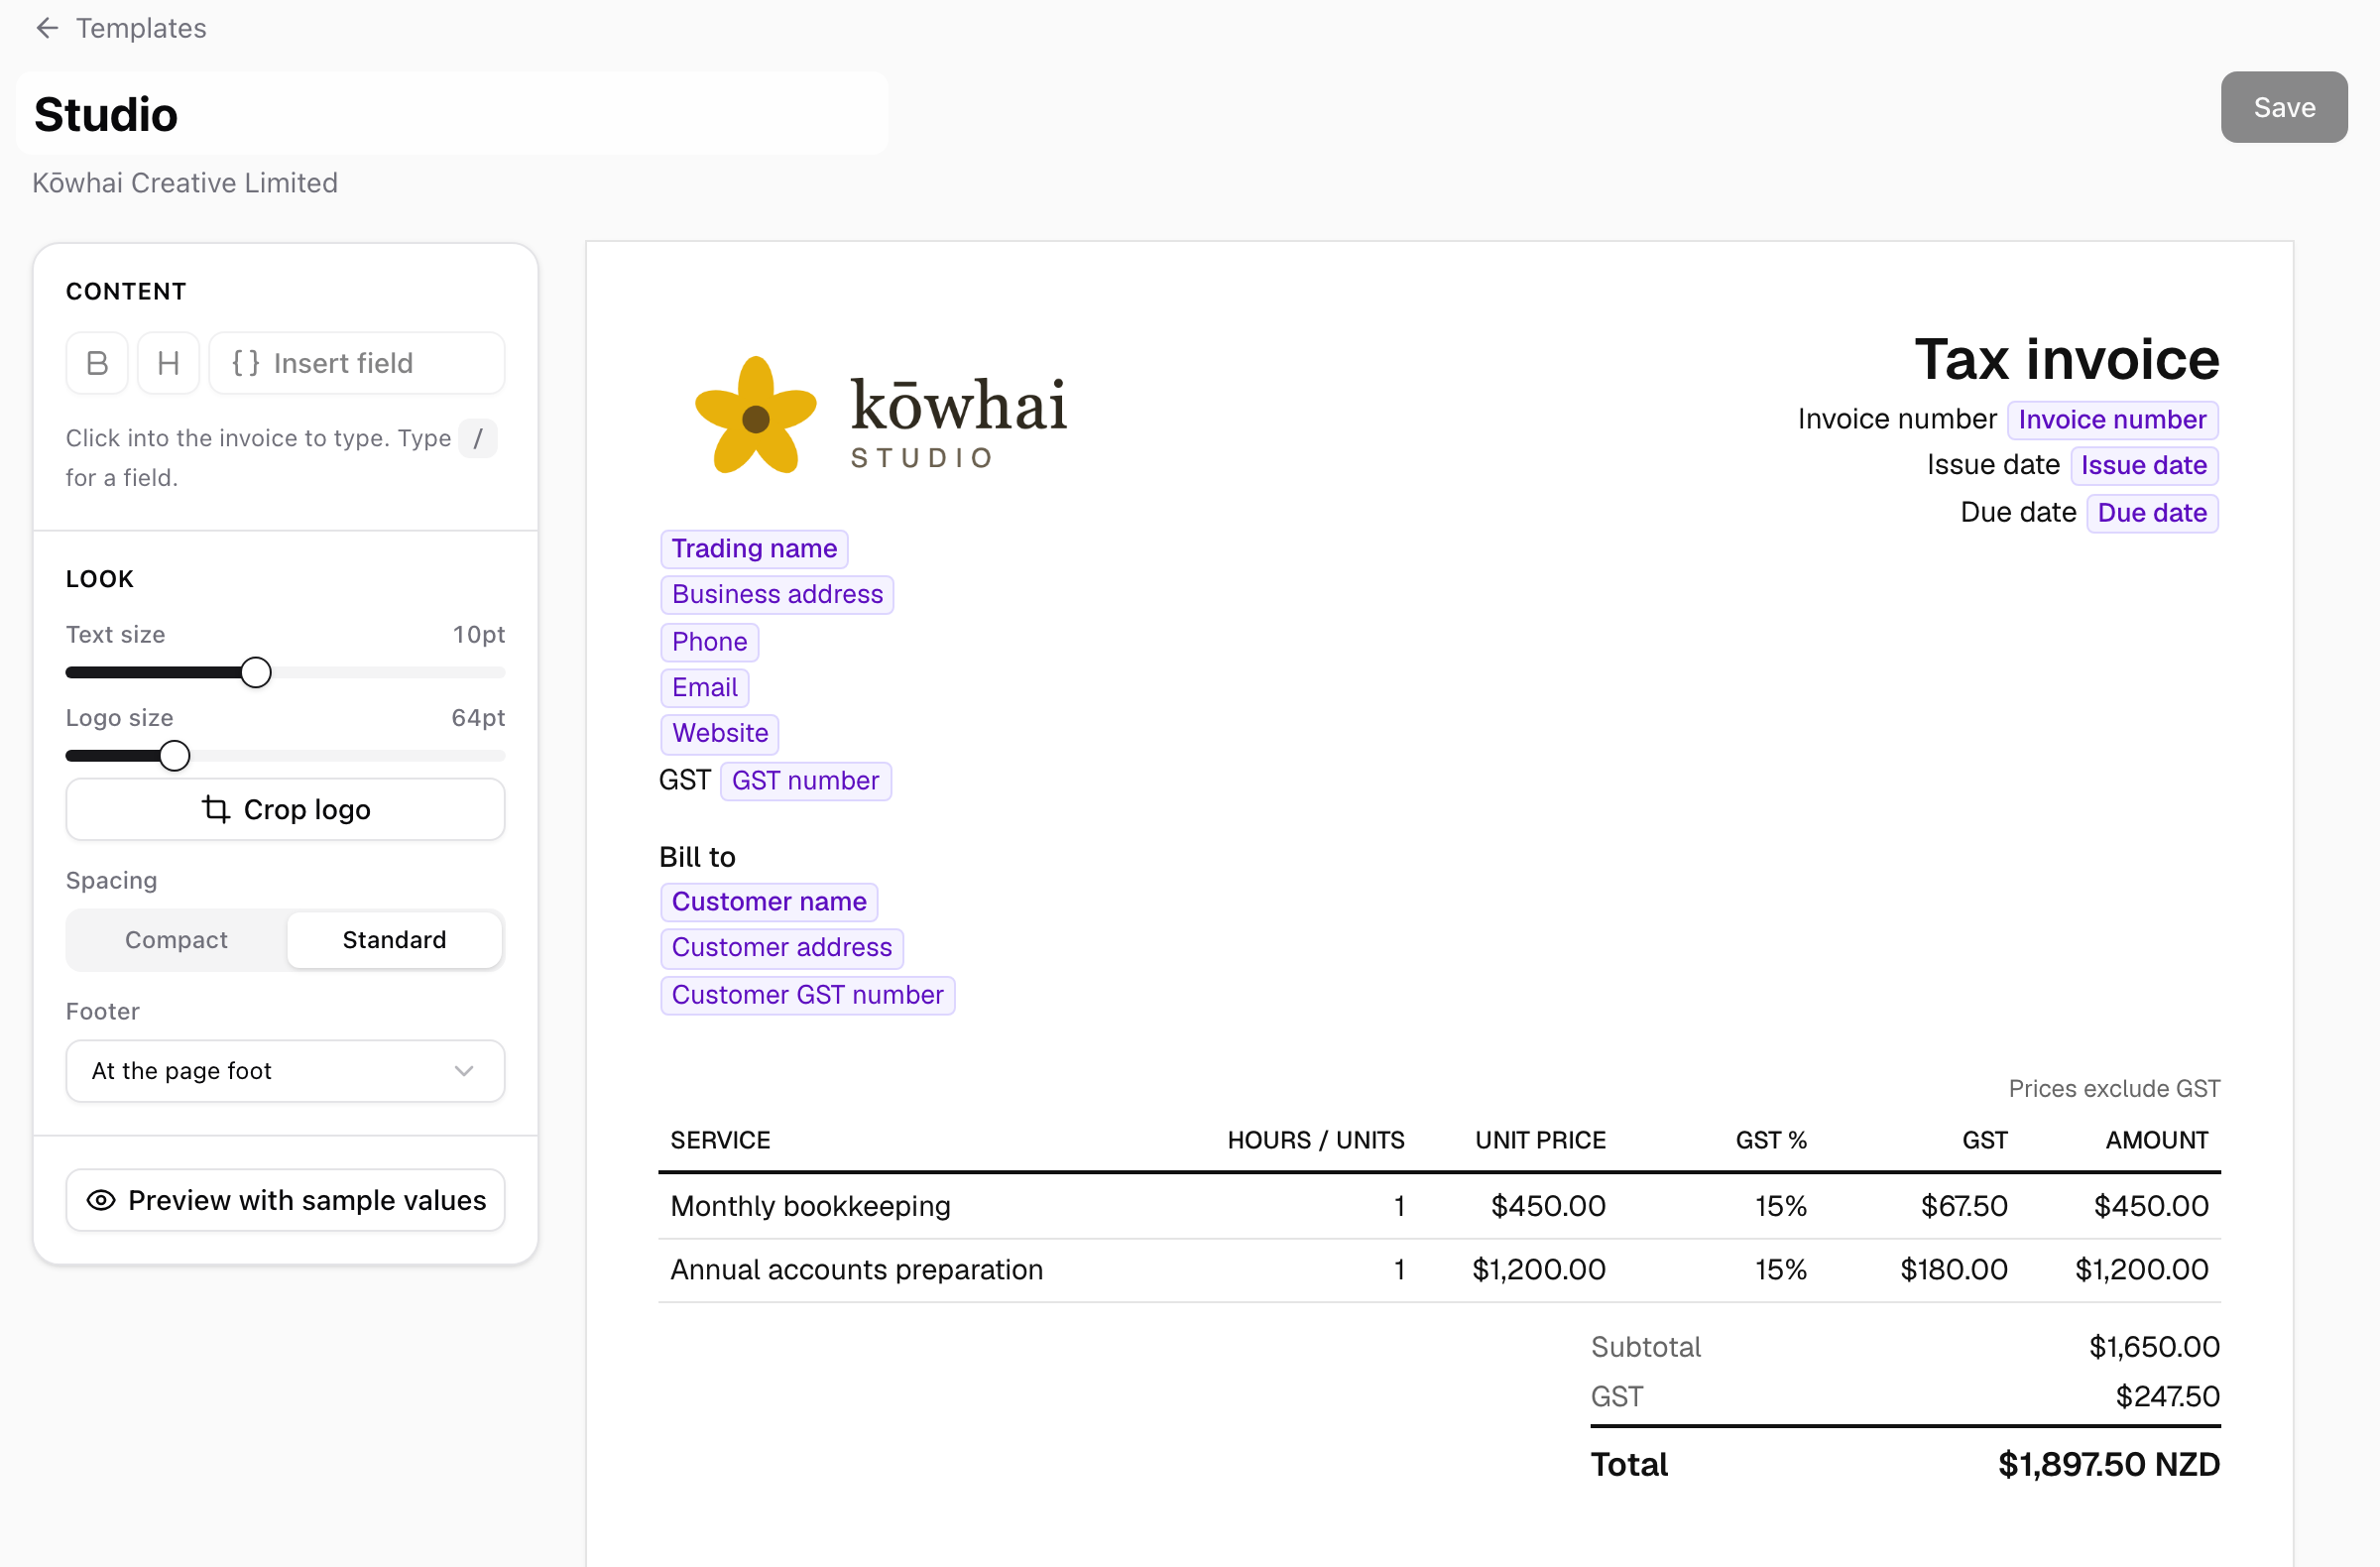Toggle bold with the B button

click(97, 363)
